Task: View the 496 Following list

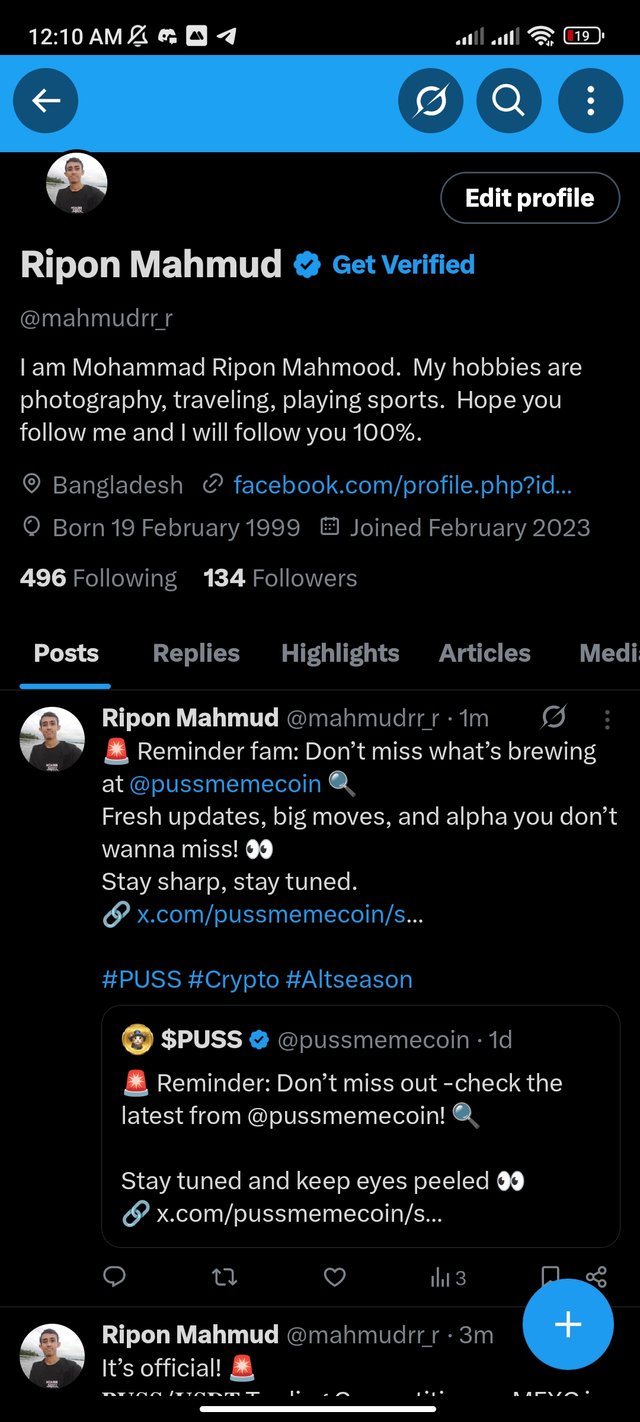Action: tap(98, 578)
